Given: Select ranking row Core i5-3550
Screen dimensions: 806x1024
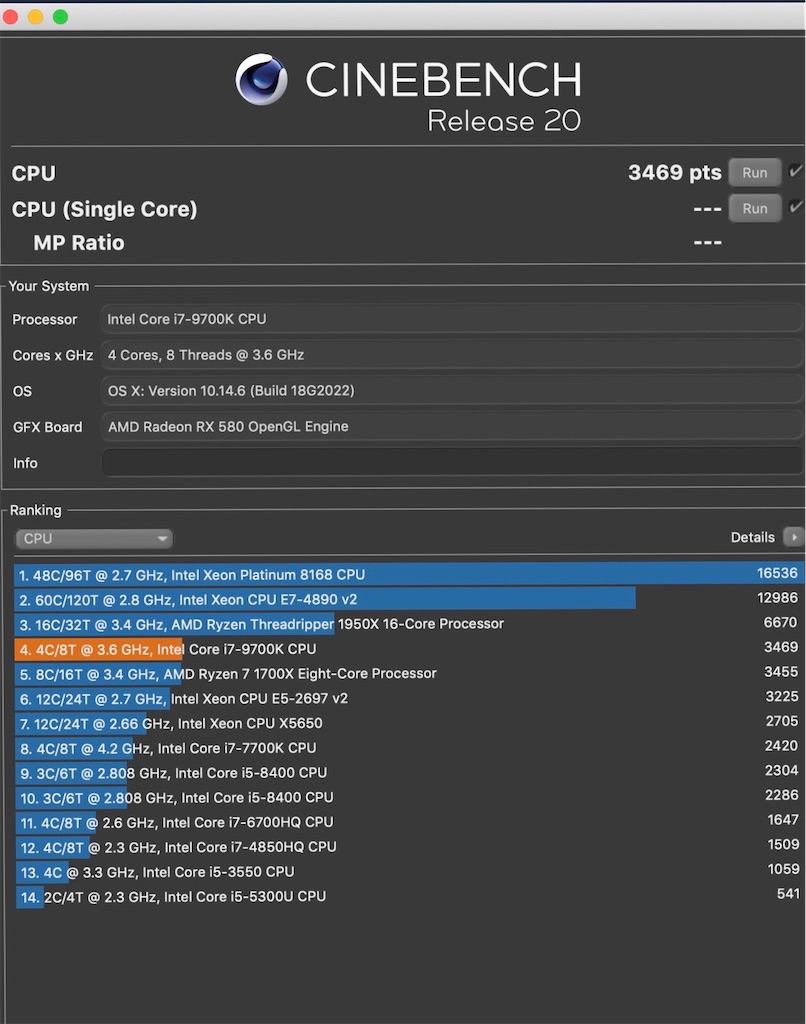Looking at the screenshot, I should 409,872.
